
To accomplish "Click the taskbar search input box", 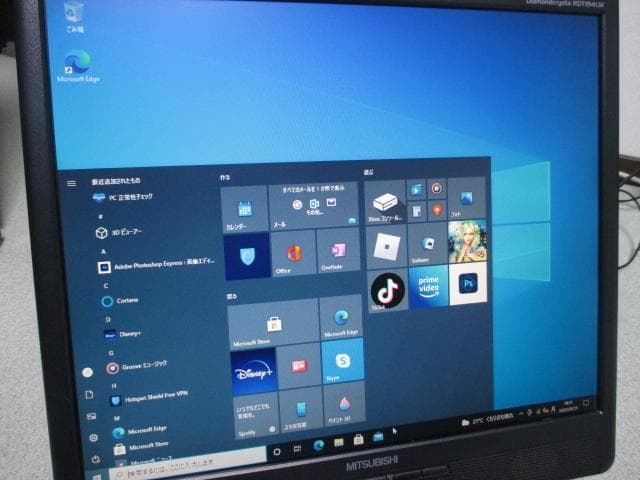I will tap(188, 461).
